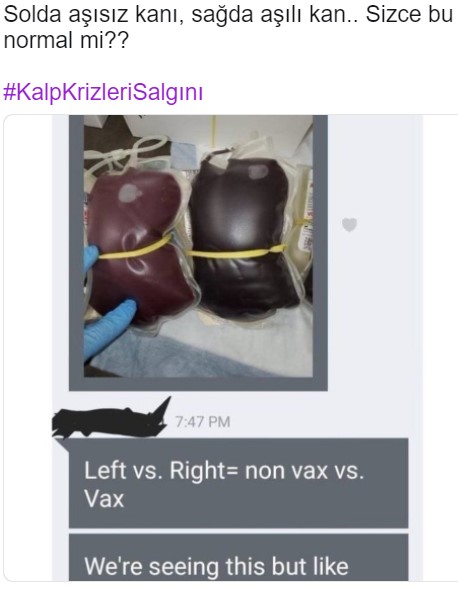Select the "Left vs. Right= non vax" message

239,484
